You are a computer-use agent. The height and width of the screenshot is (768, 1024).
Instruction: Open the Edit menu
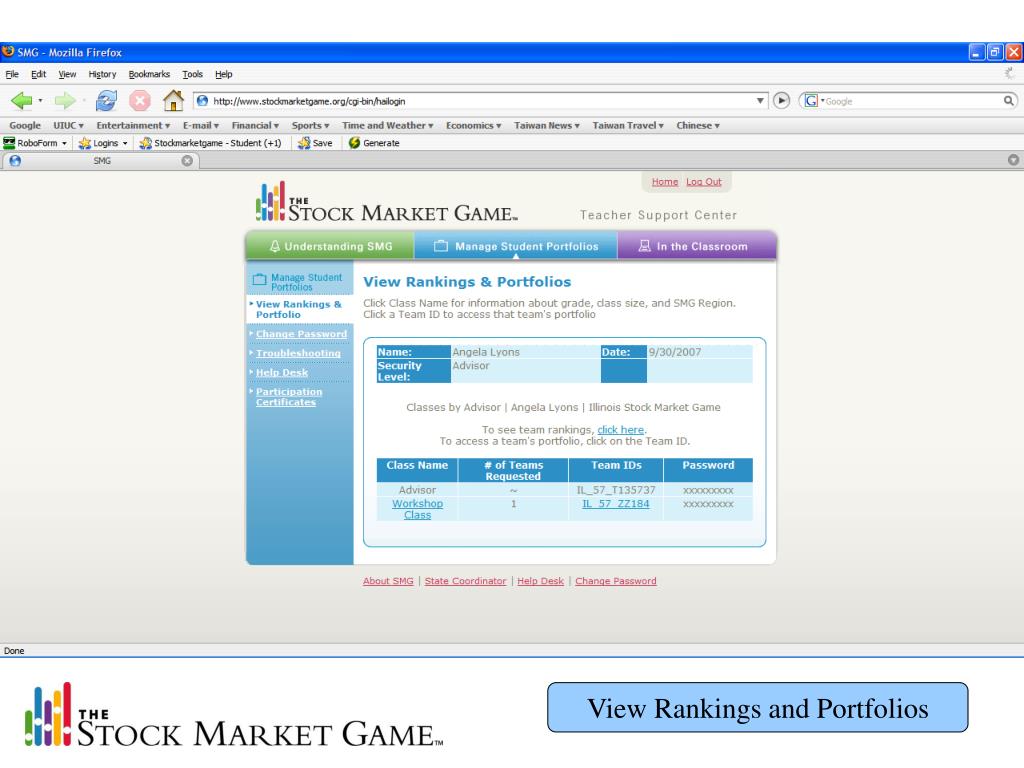coord(39,74)
